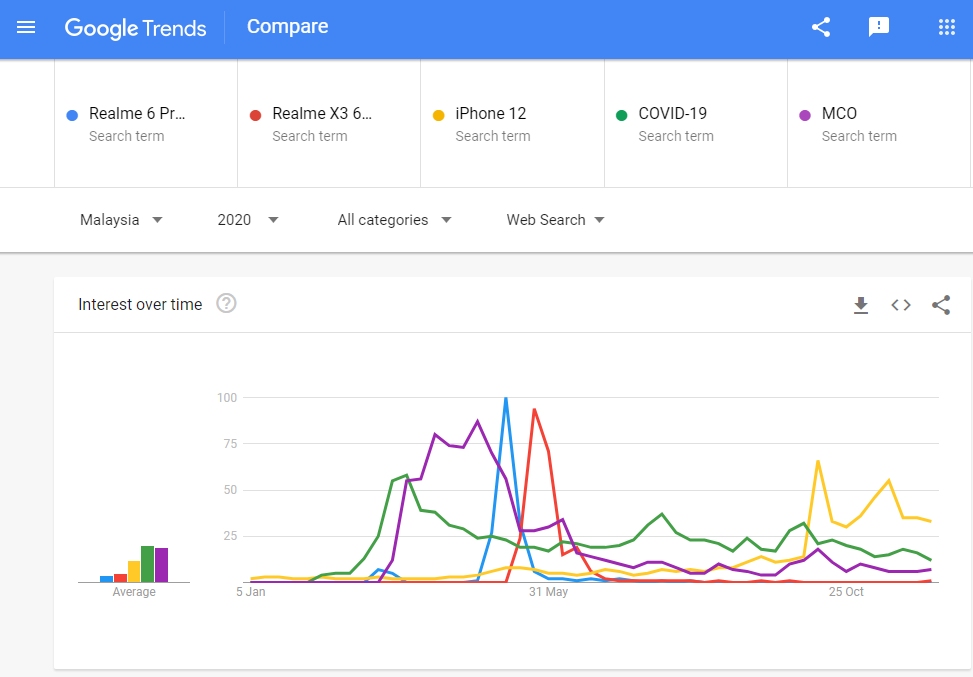Download Interest over time CSV
The height and width of the screenshot is (677, 973).
(861, 305)
